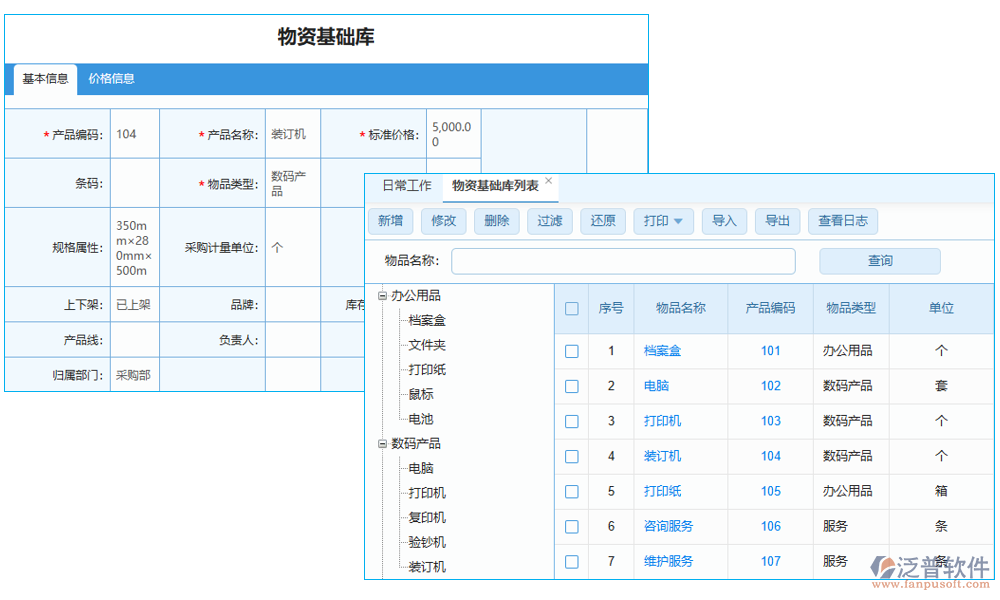Open the 打印 print dropdown menu
1000x600 pixels.
click(x=663, y=221)
